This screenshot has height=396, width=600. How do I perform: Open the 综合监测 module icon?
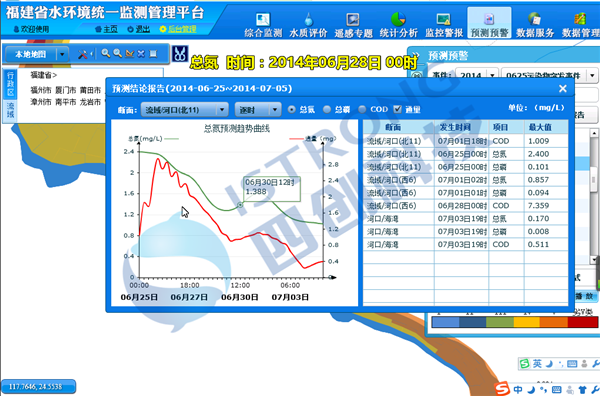pyautogui.click(x=263, y=19)
